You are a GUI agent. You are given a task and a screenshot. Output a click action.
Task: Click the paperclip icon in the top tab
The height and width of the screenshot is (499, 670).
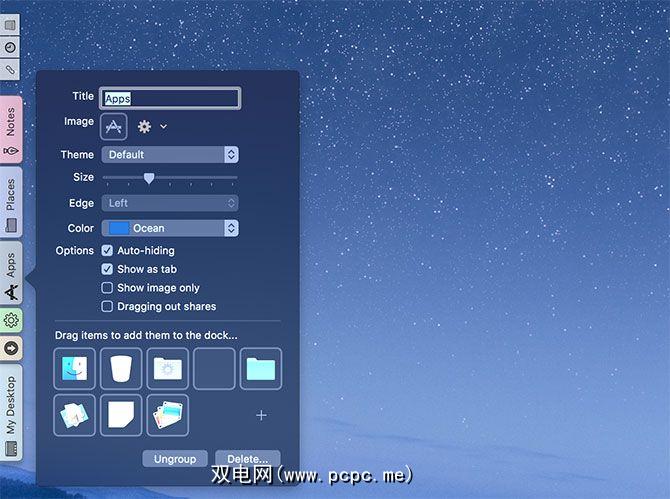tap(10, 69)
